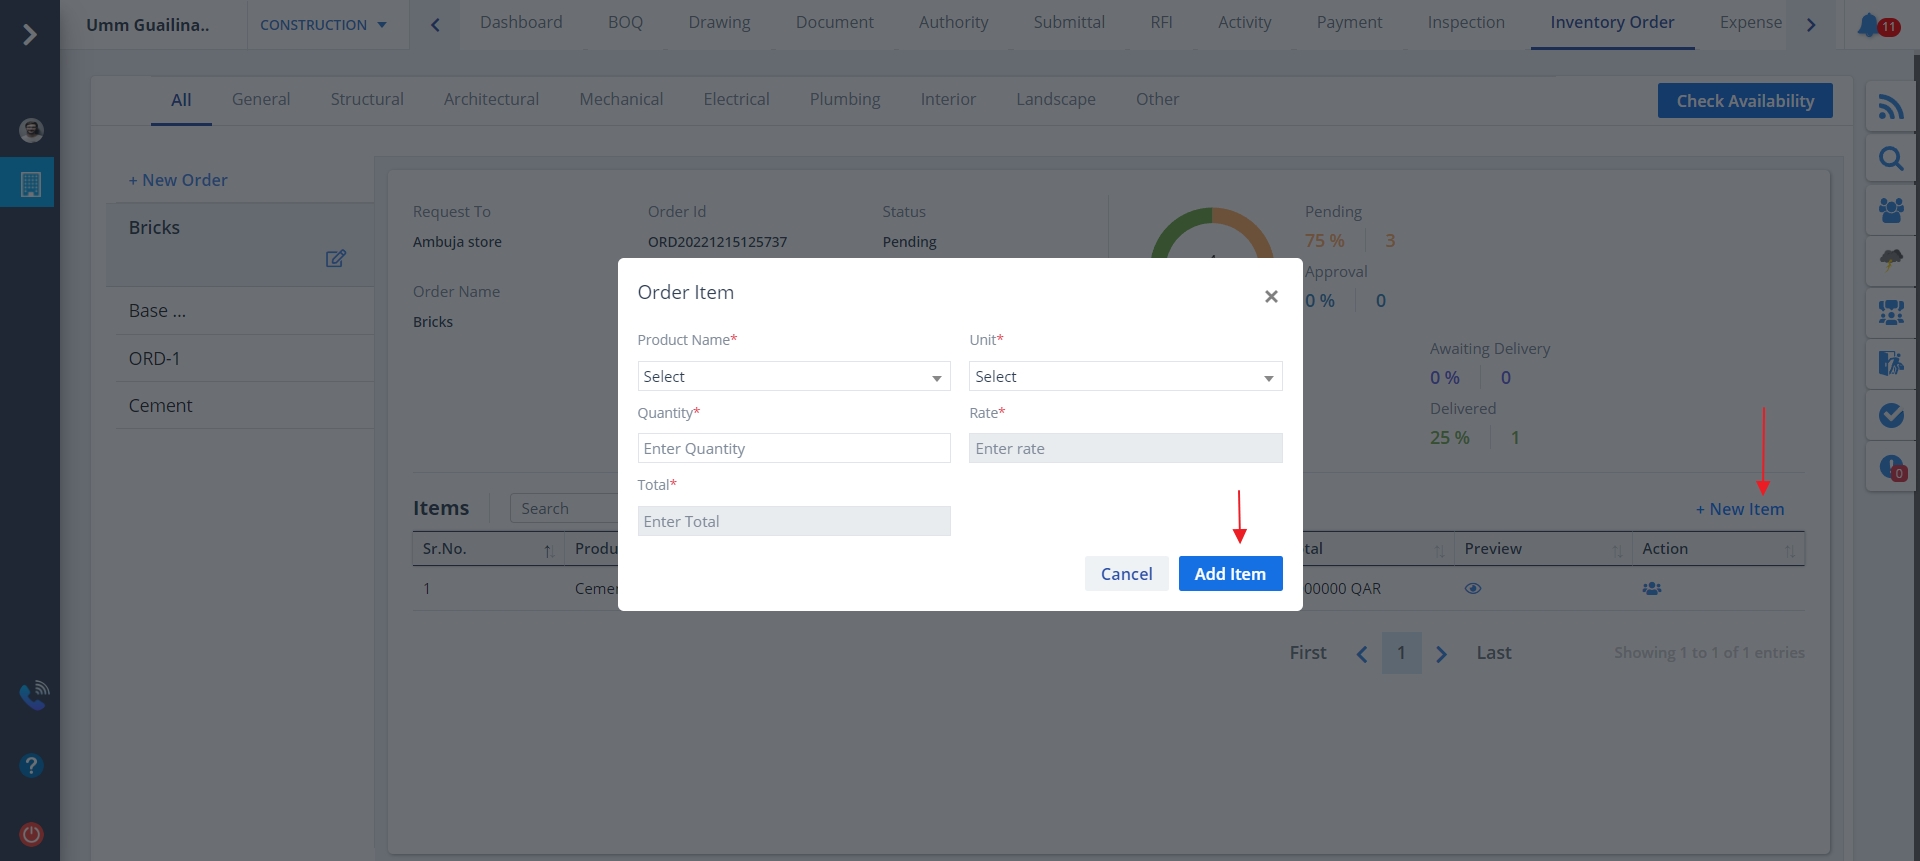
Task: Open the Product Name select dropdown
Action: 793,377
